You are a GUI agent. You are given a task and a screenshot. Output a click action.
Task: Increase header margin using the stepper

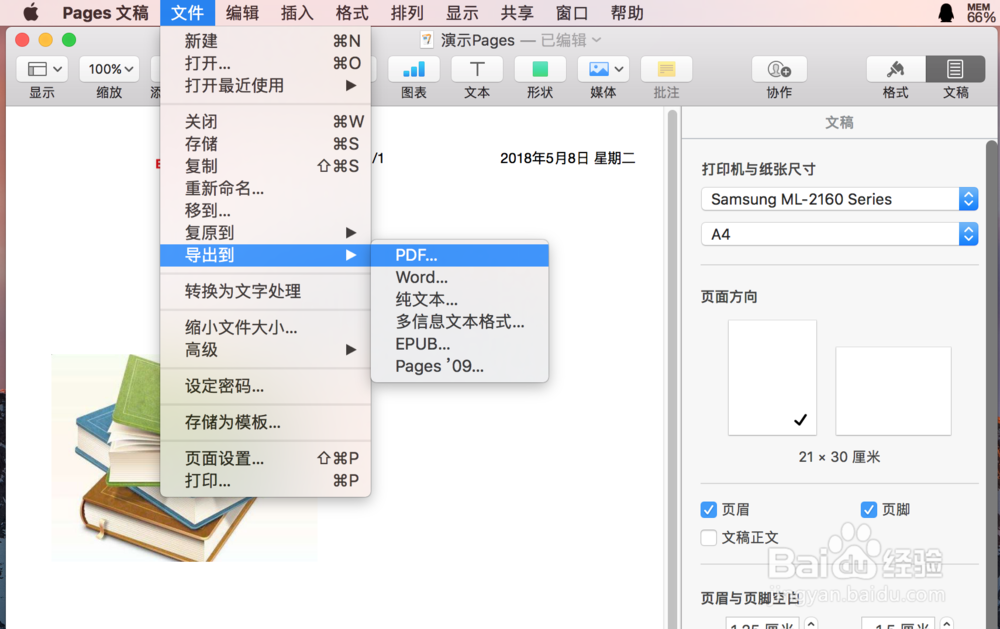tap(810, 622)
